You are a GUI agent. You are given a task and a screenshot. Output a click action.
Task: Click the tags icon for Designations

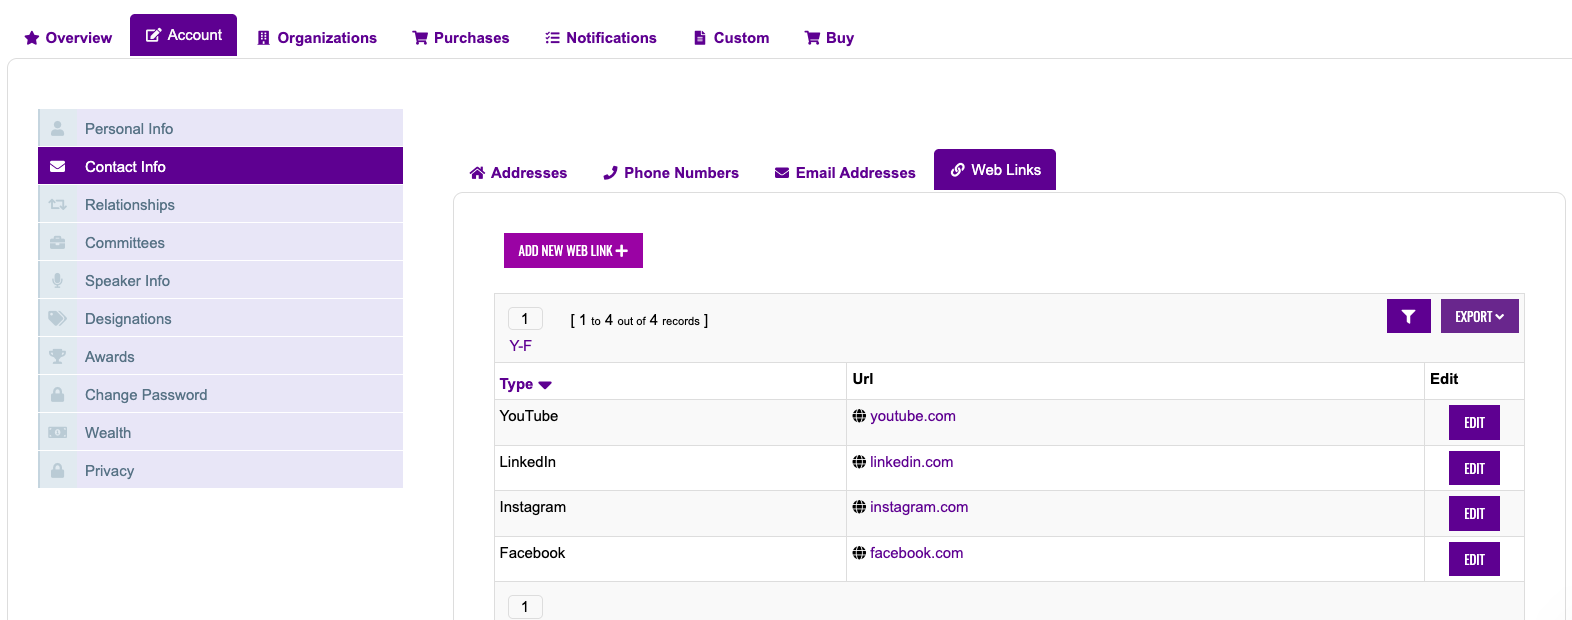tap(58, 319)
